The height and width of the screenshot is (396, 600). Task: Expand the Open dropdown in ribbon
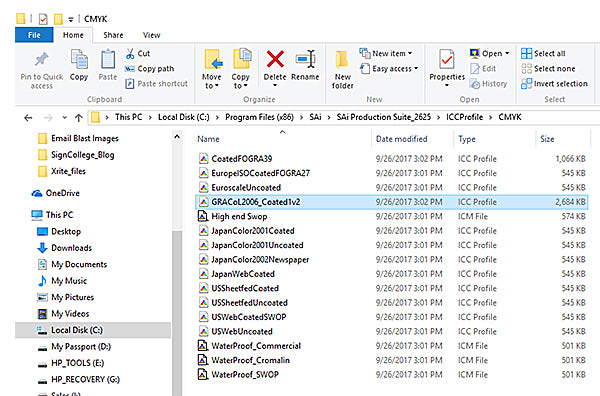point(507,53)
